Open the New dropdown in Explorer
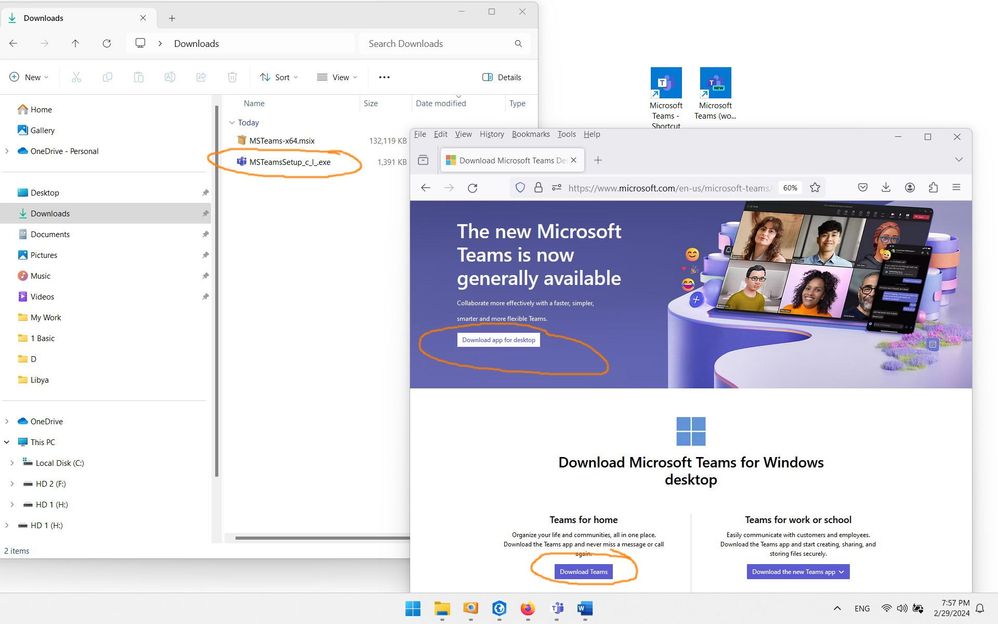998x624 pixels. (29, 77)
